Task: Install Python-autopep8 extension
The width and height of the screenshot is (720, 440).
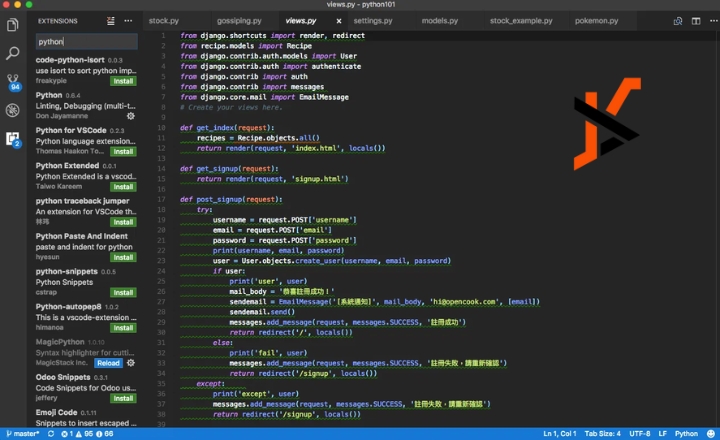Action: click(123, 328)
